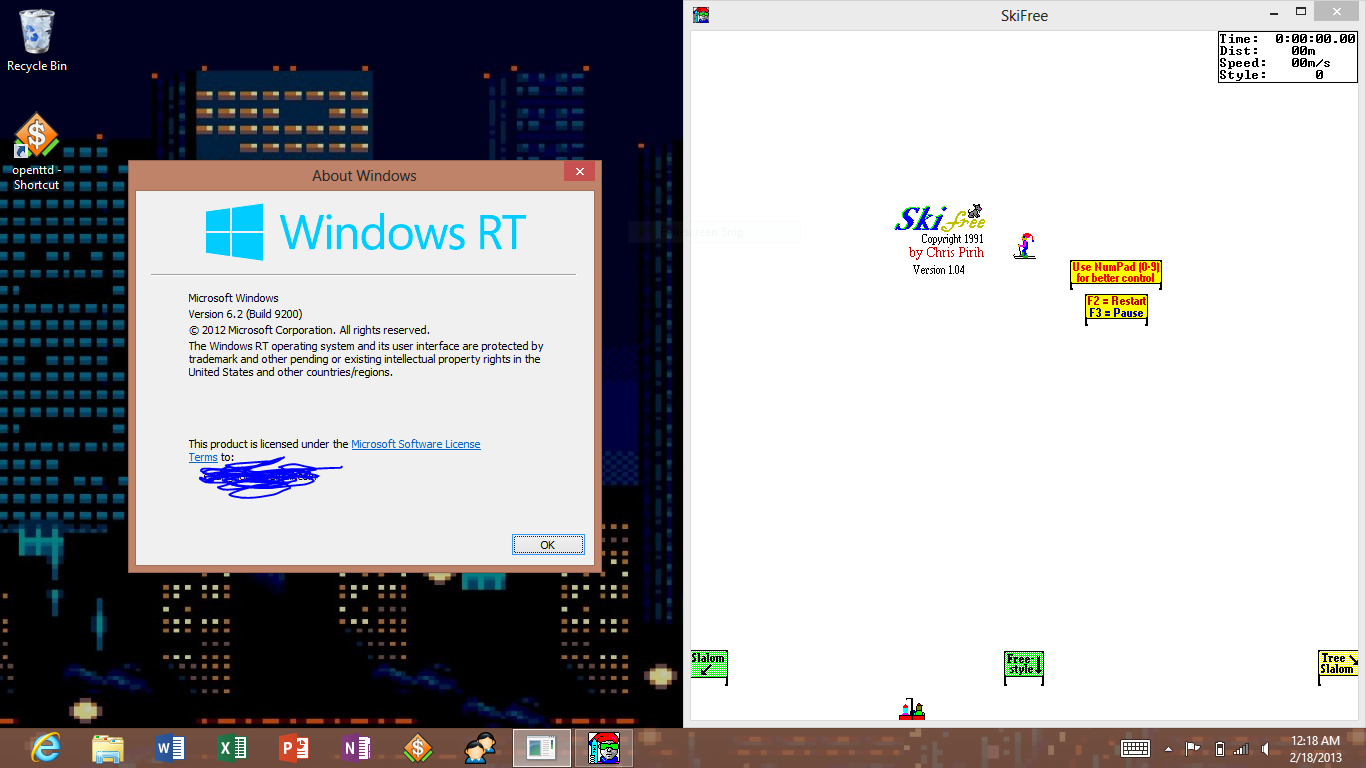Open the Action Center flag icon
This screenshot has height=768, width=1366.
pos(1193,748)
